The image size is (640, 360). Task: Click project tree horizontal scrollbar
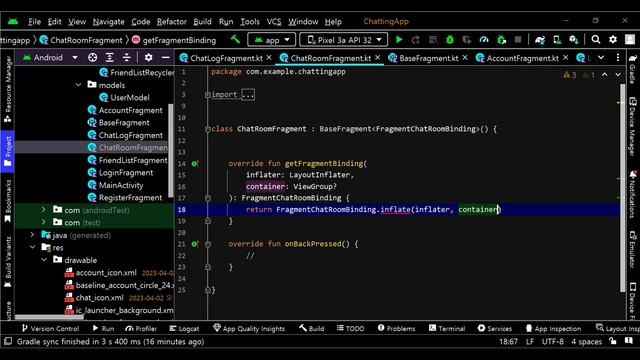49,317
